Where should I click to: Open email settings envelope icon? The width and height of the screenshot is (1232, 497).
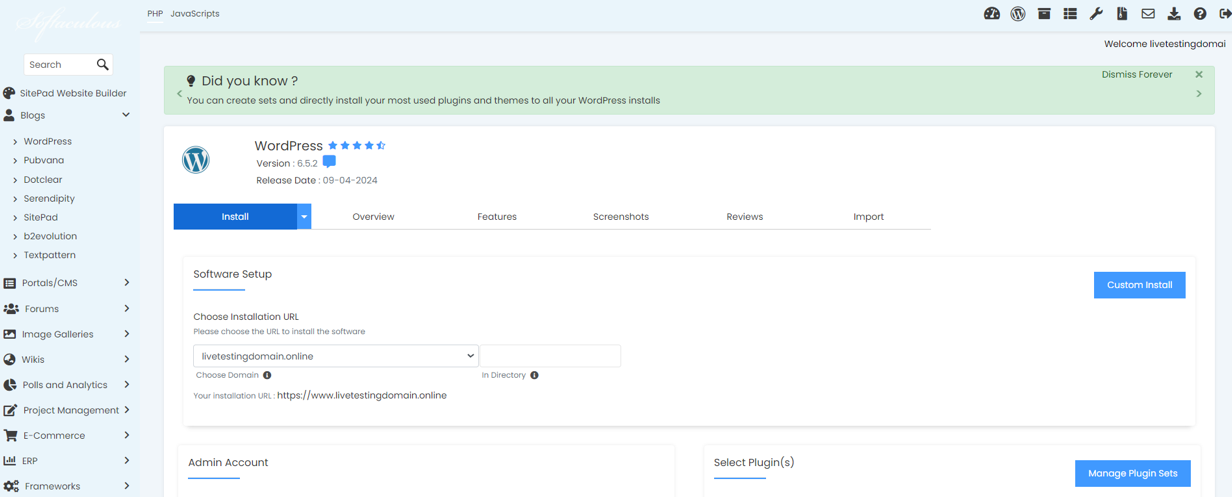[1148, 14]
